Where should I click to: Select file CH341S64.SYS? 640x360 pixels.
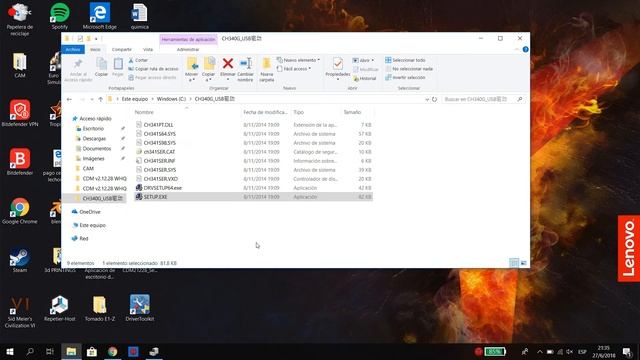coord(160,134)
